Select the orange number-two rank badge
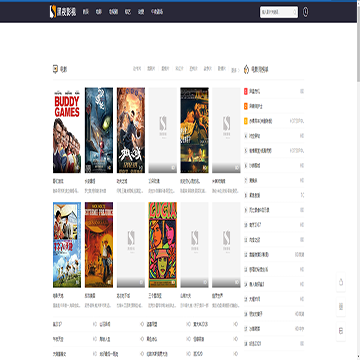This screenshot has width=360, height=360. point(246,106)
